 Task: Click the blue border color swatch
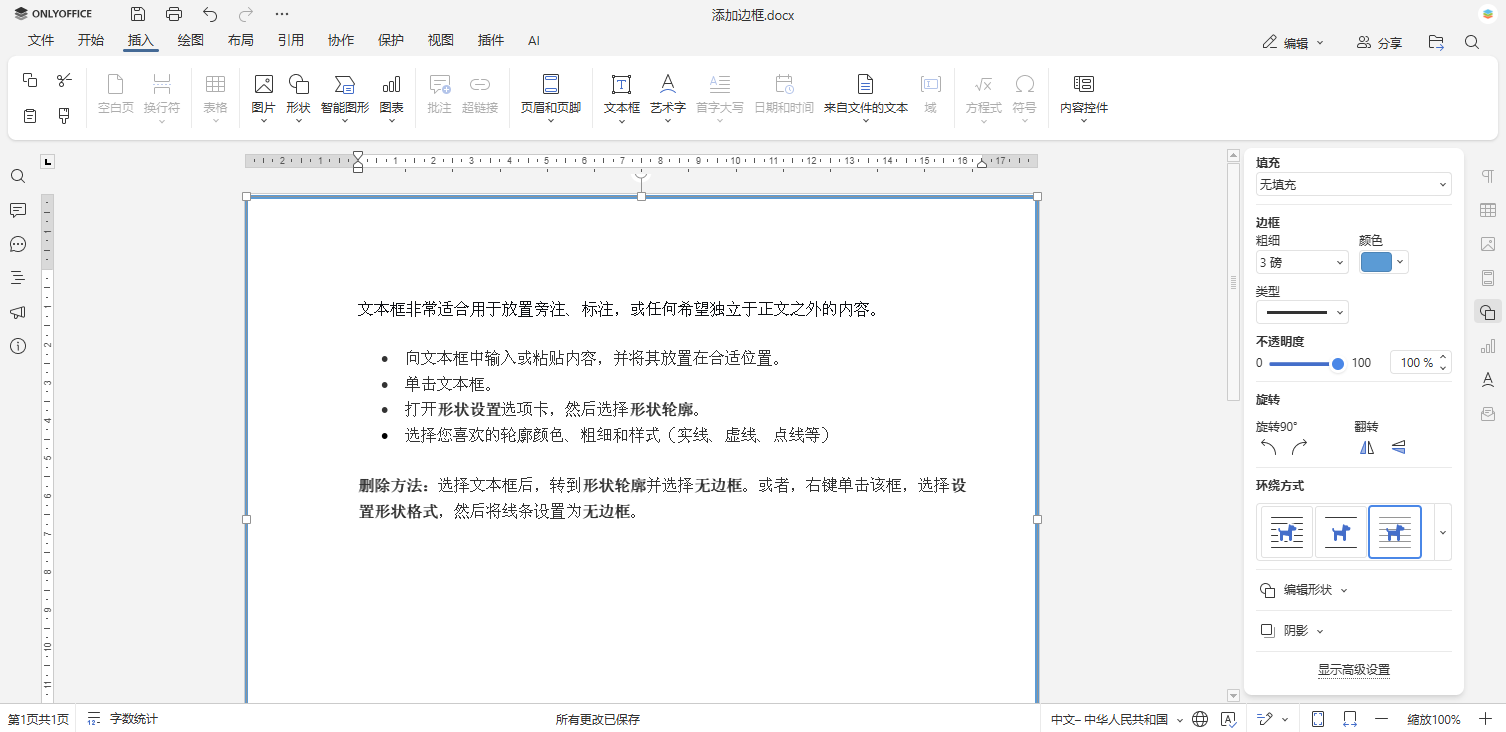[x=1376, y=263]
